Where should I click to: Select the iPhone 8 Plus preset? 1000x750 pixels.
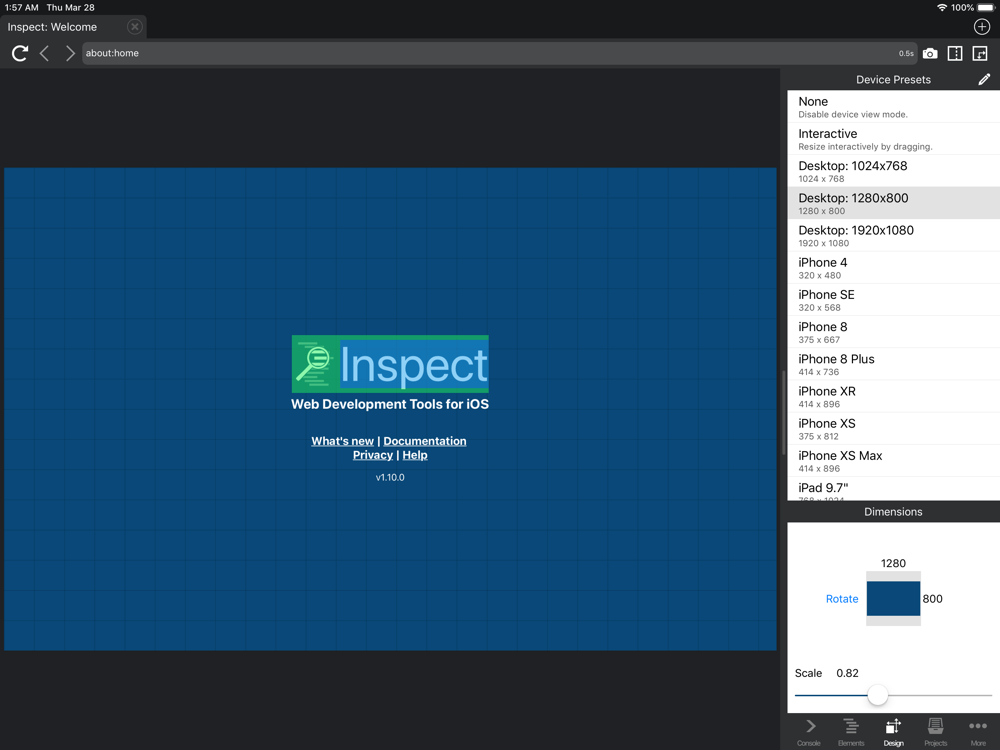click(893, 364)
